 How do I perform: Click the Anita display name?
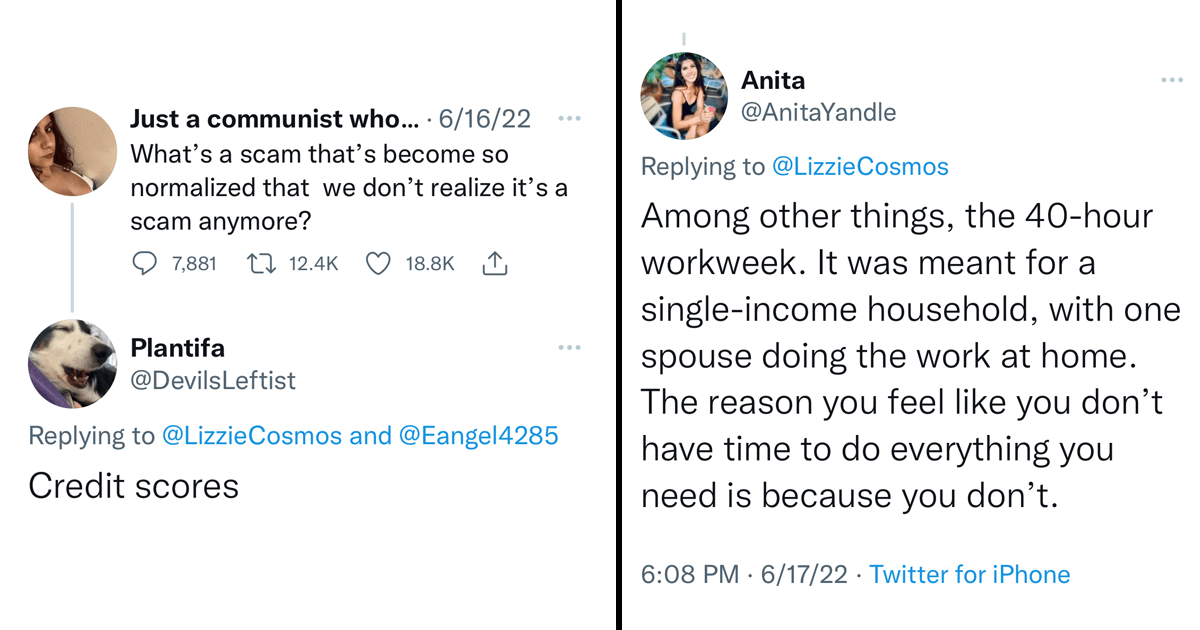point(773,80)
